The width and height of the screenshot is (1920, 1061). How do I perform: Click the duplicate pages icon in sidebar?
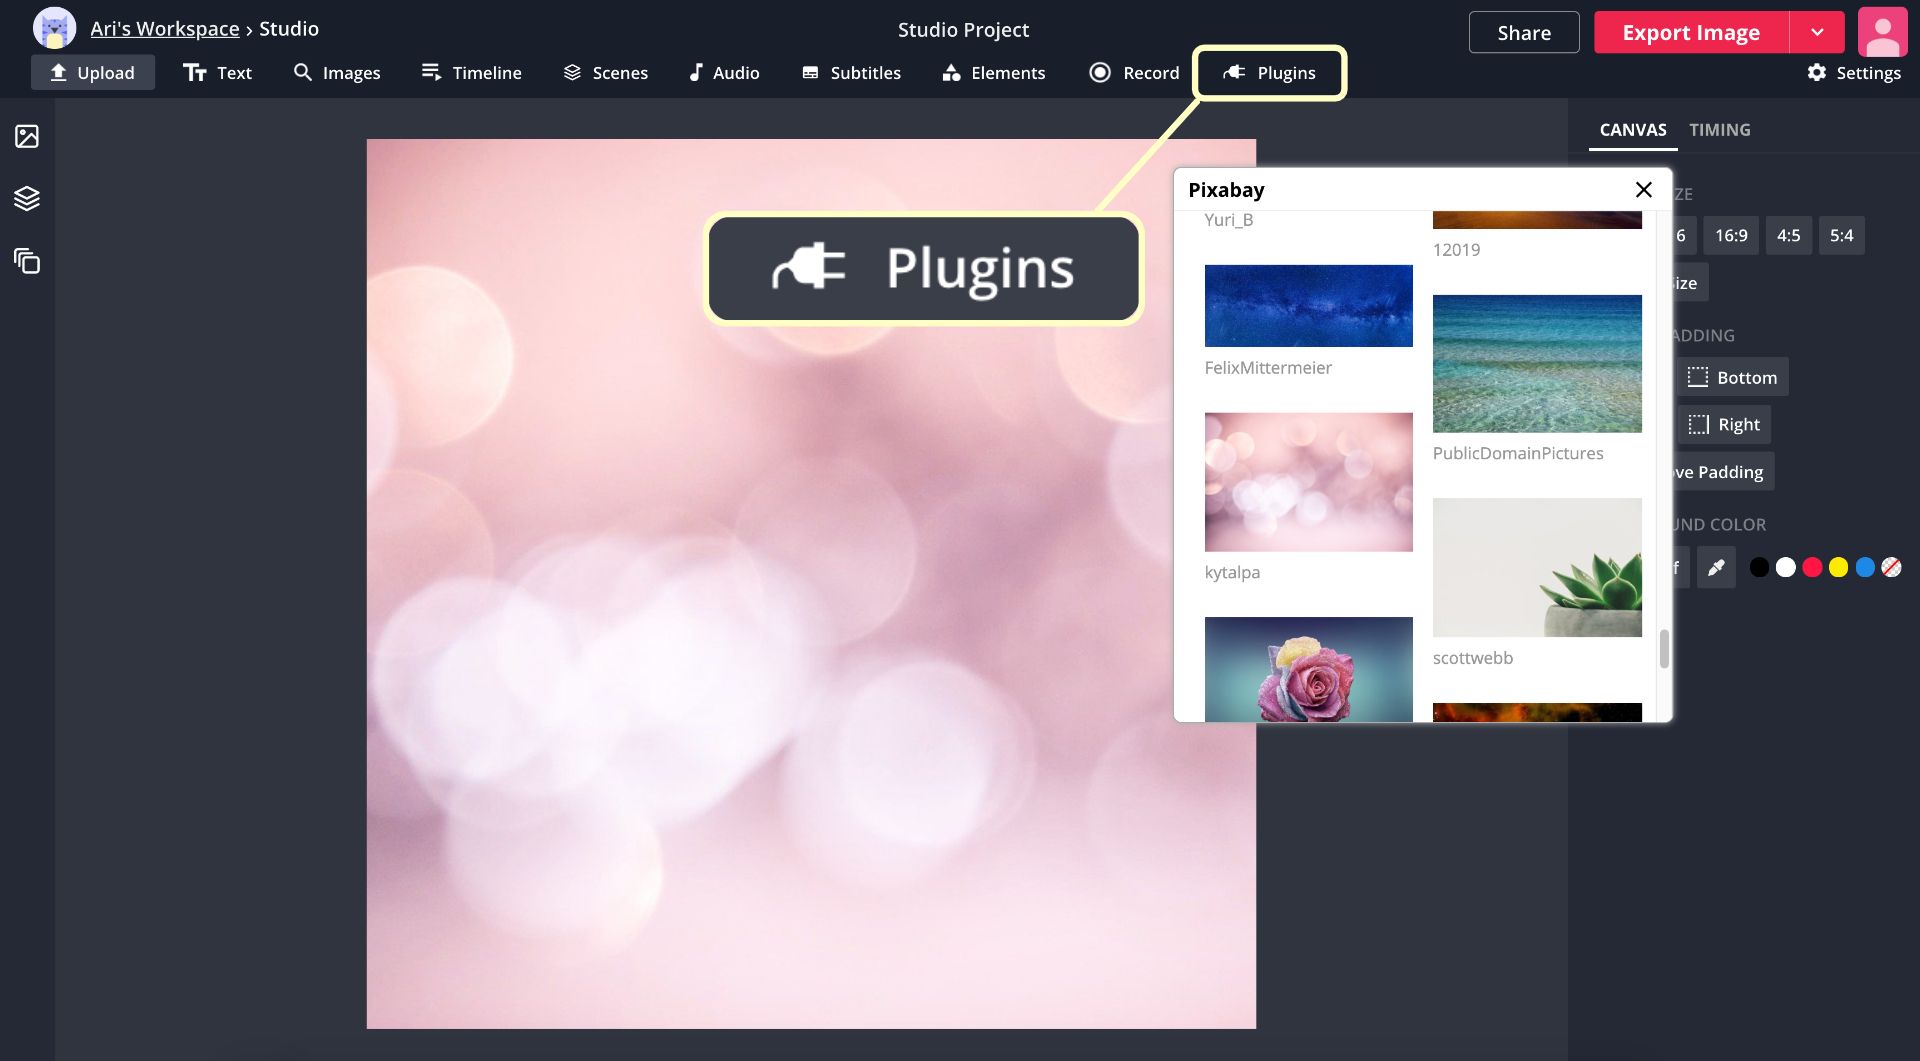(27, 261)
